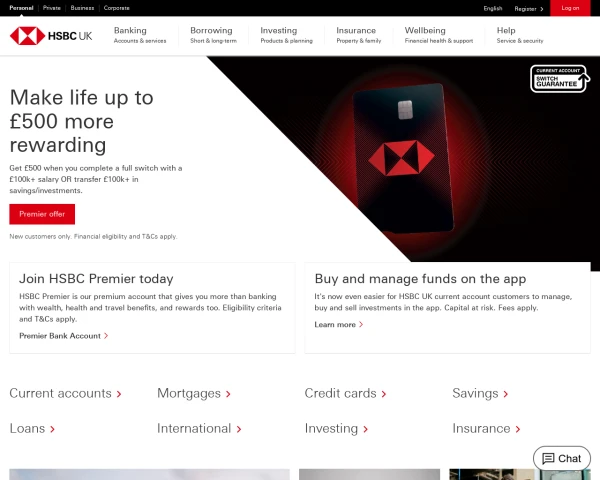Screen dimensions: 600x480
Task: Click the arrow next to Premier Bank Account
Action: pos(106,336)
